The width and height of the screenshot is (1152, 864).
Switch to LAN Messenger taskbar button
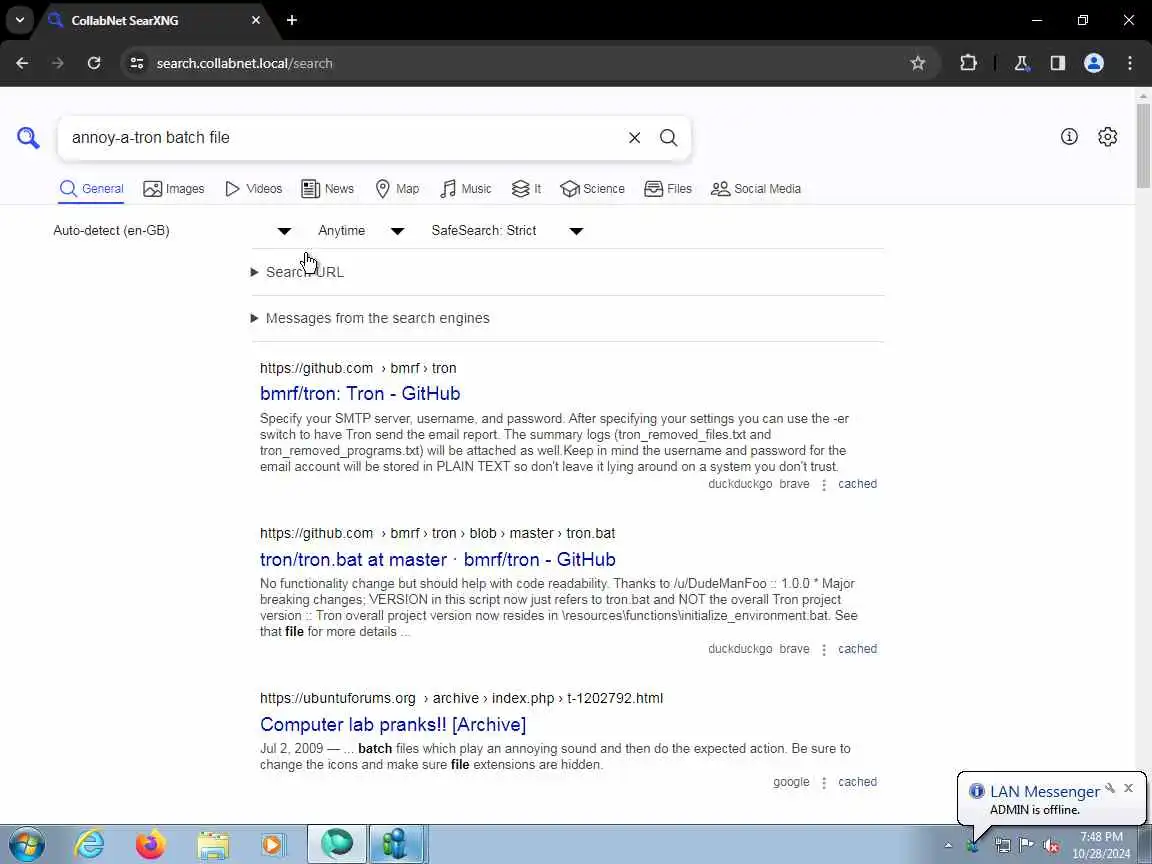[397, 844]
